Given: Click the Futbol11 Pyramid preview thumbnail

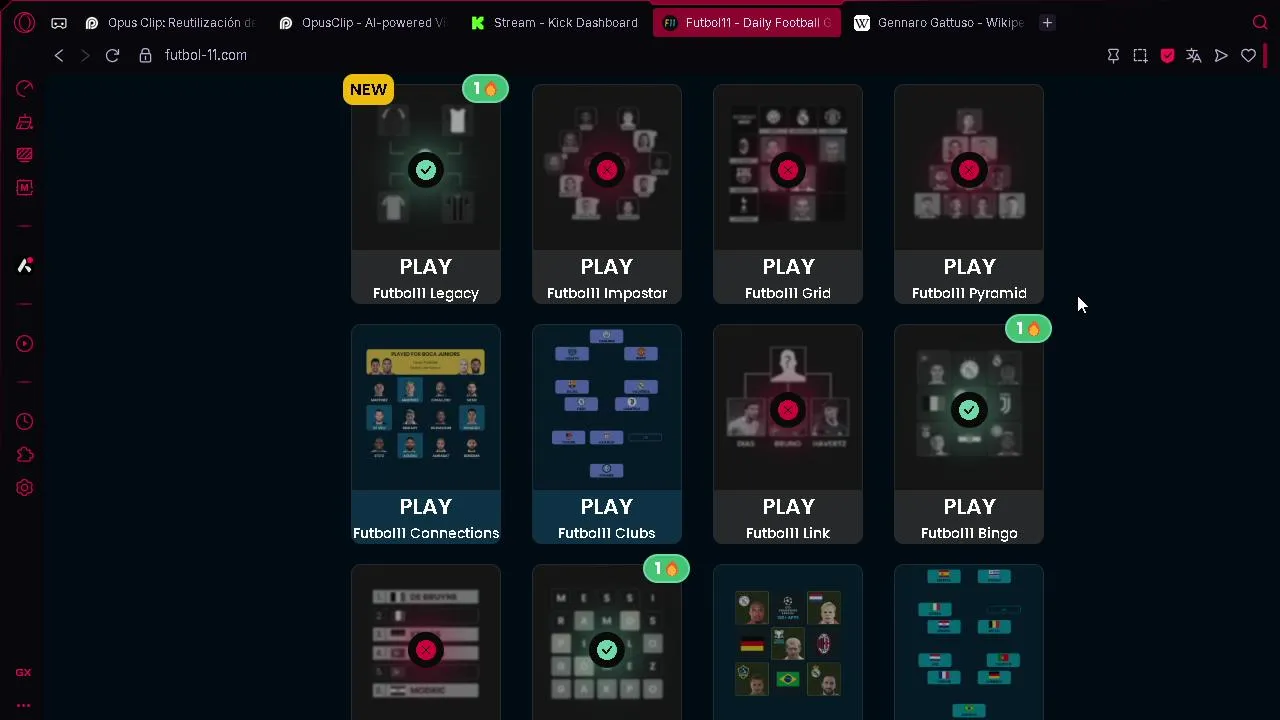Looking at the screenshot, I should (x=969, y=168).
